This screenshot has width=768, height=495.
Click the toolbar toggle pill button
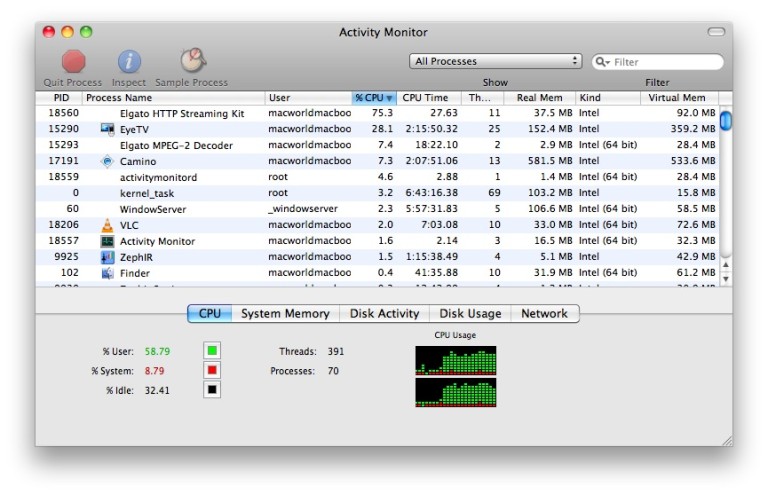click(x=716, y=32)
